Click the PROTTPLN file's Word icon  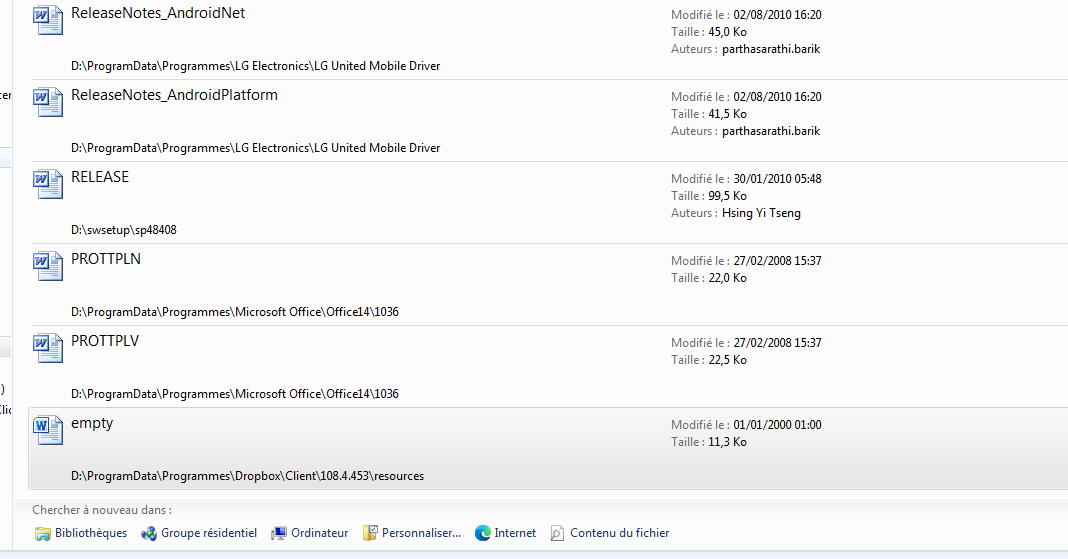(48, 266)
